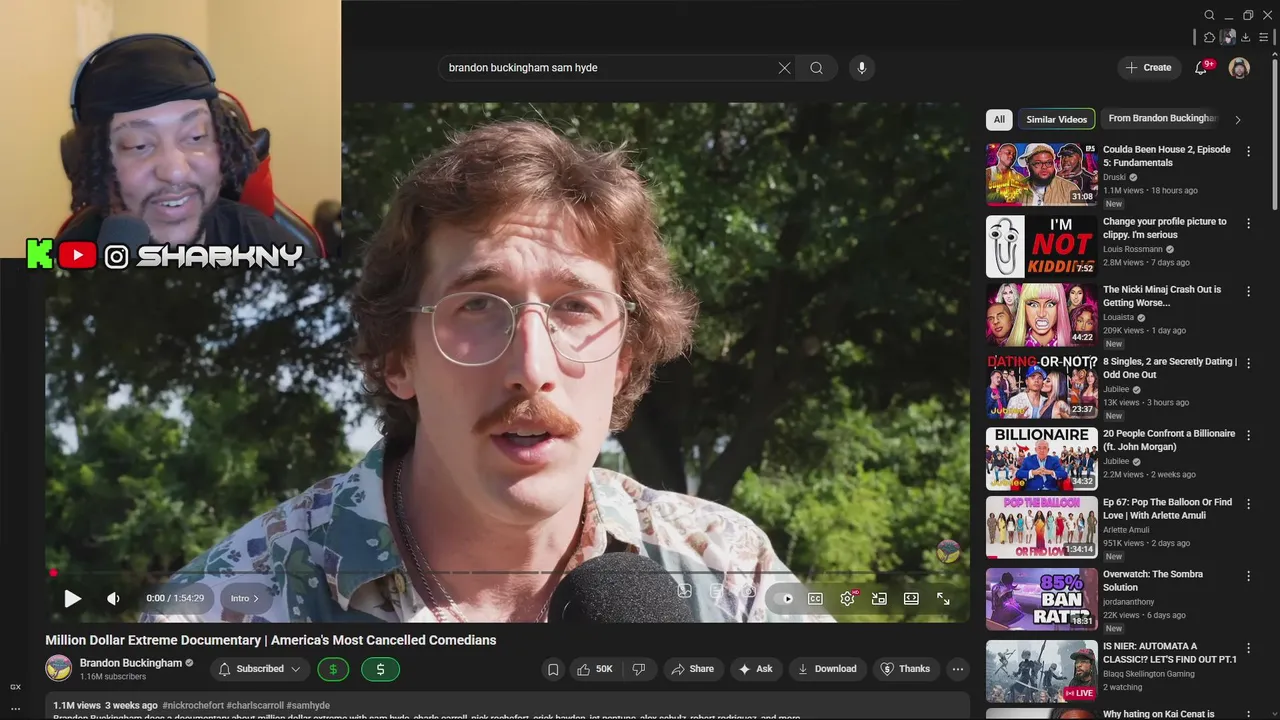1280x720 pixels.
Task: Open the live NIER: AUTOMATA stream thumbnail
Action: coord(1041,671)
